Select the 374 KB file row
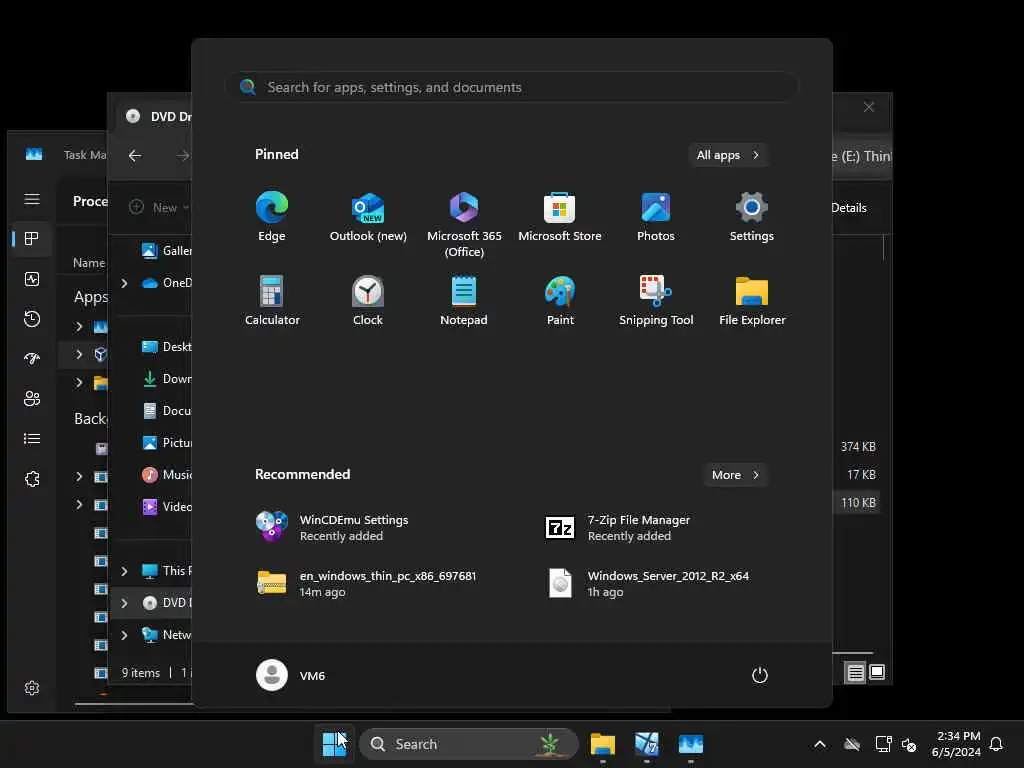Screen dimensions: 1024x768 (x=857, y=447)
